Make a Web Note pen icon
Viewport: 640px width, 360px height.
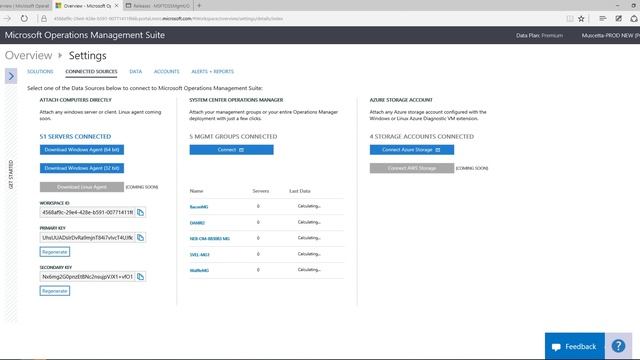coord(618,18)
